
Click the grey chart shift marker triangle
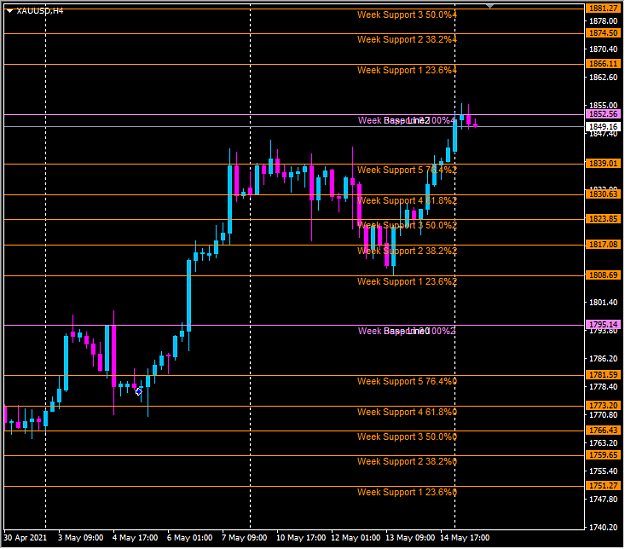coord(490,6)
